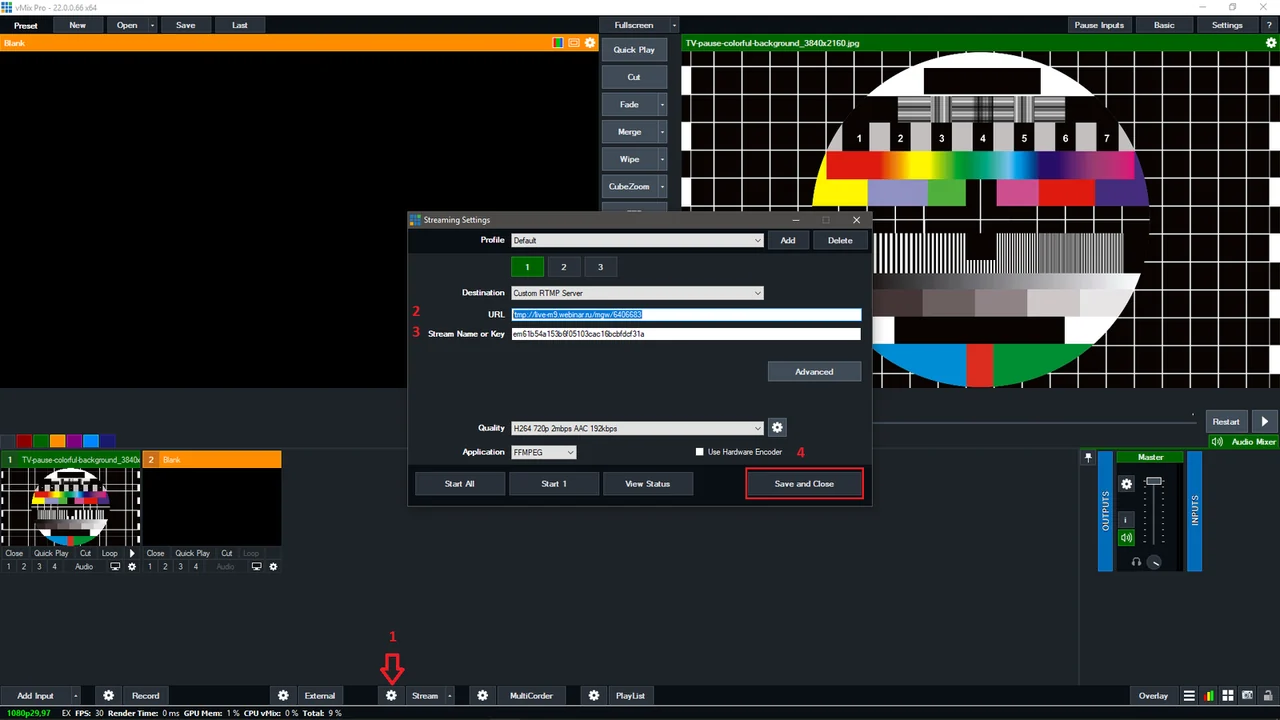Click preview color bars icon
This screenshot has height=720, width=1280.
coord(559,43)
